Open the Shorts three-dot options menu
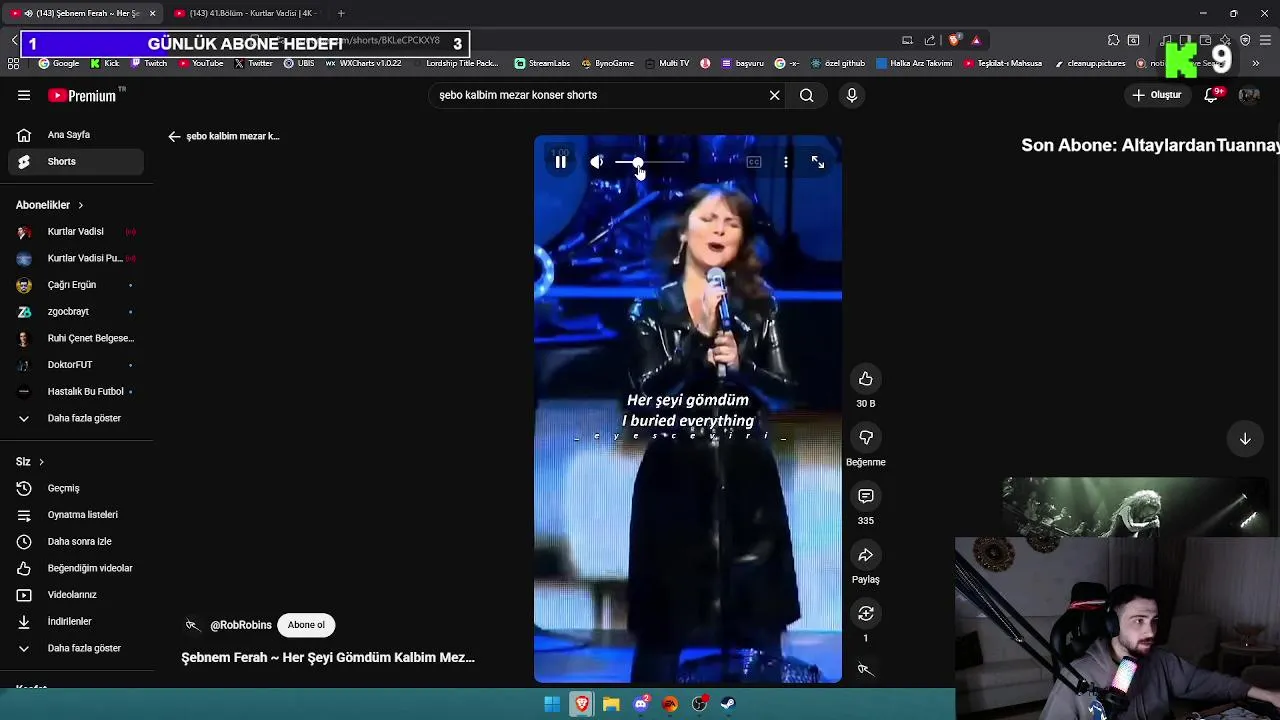The height and width of the screenshot is (720, 1280). pyautogui.click(x=786, y=162)
